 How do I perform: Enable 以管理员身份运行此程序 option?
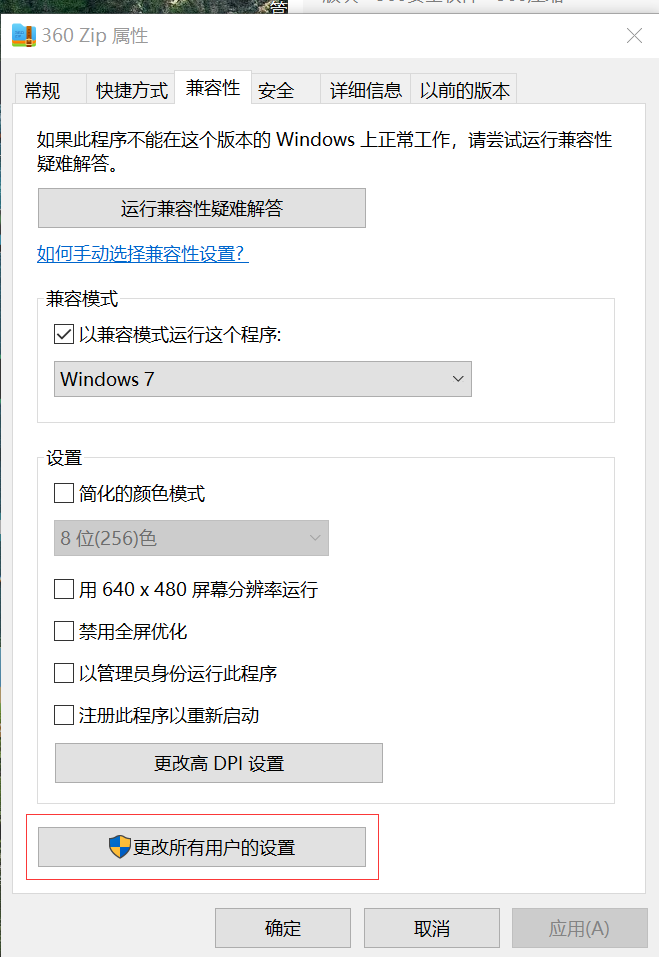coord(64,673)
